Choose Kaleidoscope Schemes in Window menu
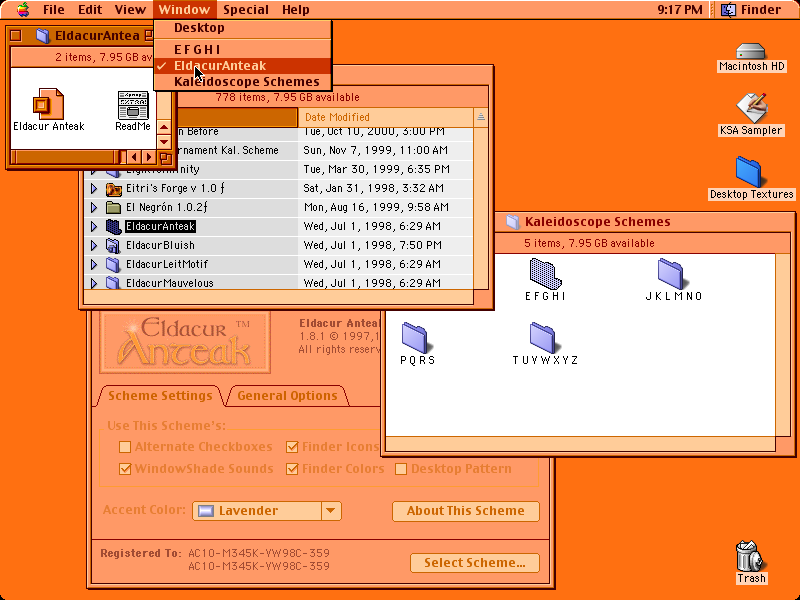Viewport: 800px width, 600px height. tap(243, 82)
